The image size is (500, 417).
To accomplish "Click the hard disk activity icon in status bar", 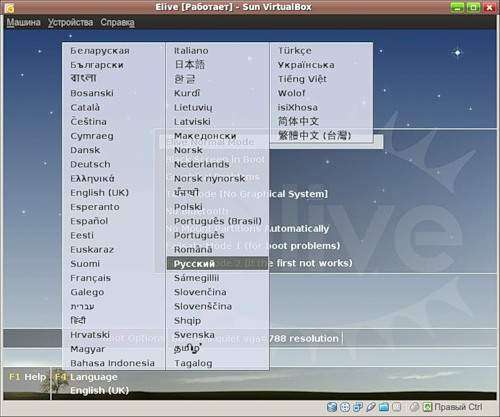I will (x=332, y=407).
